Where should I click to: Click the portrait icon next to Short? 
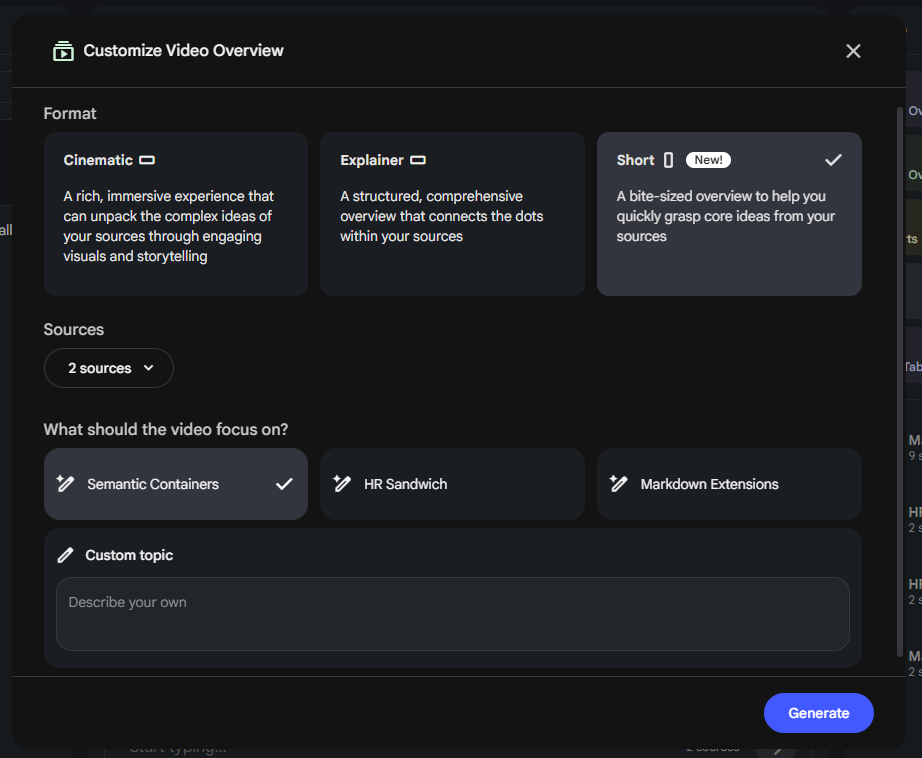(668, 160)
